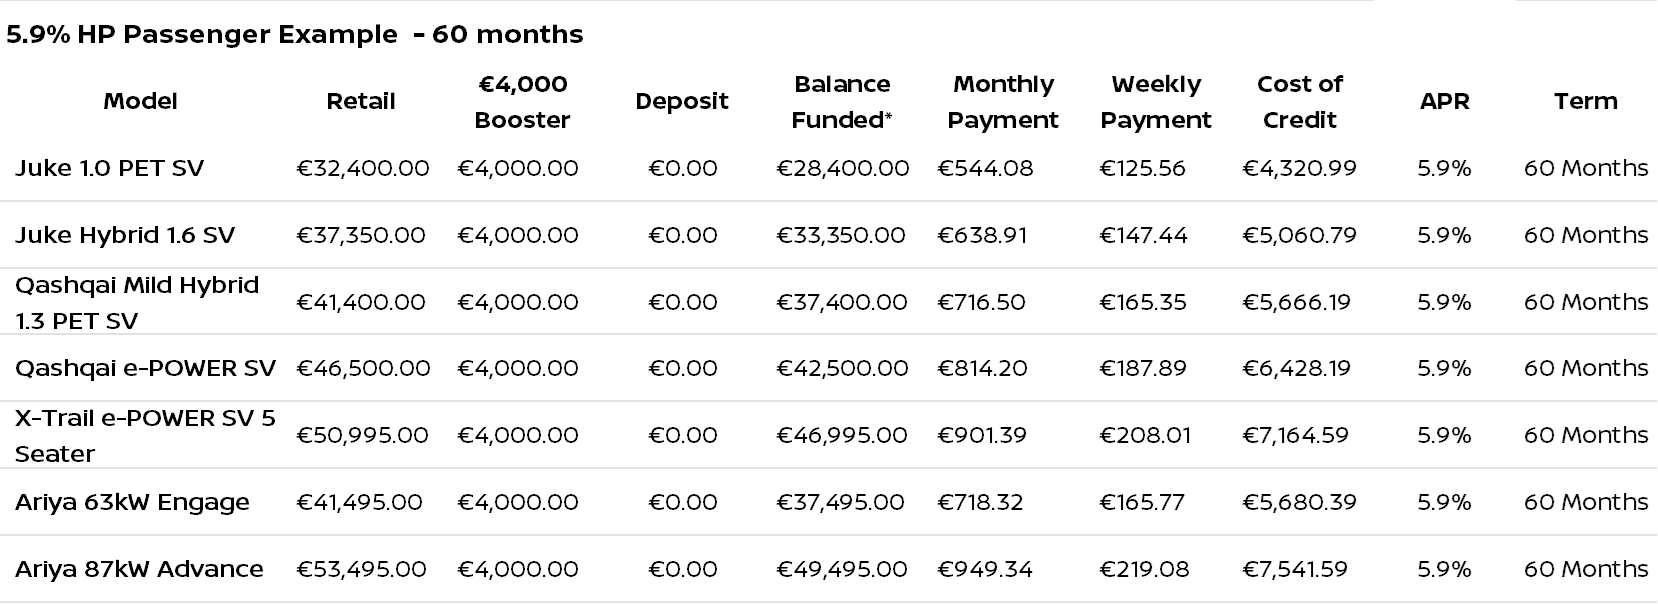Screen dimensions: 1658x604
Task: Select the €544.08 monthly payment value
Action: coord(985,168)
